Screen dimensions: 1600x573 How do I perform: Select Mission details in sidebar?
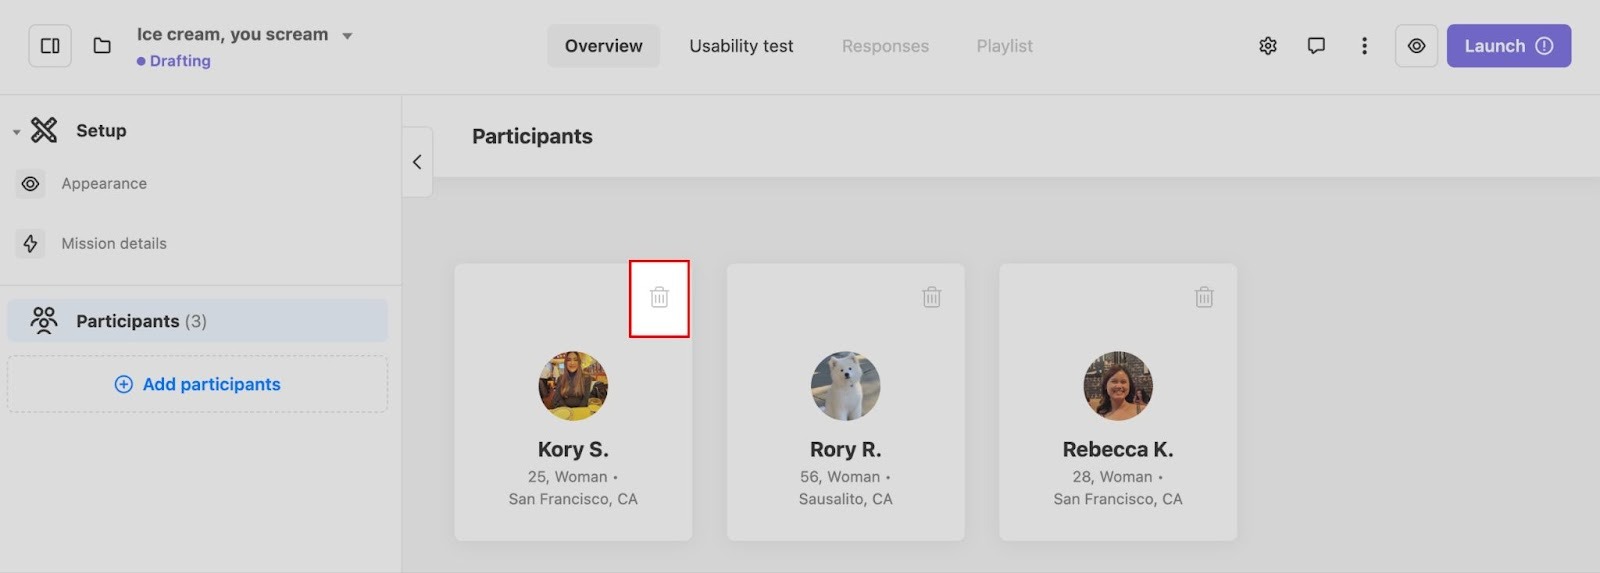(113, 244)
